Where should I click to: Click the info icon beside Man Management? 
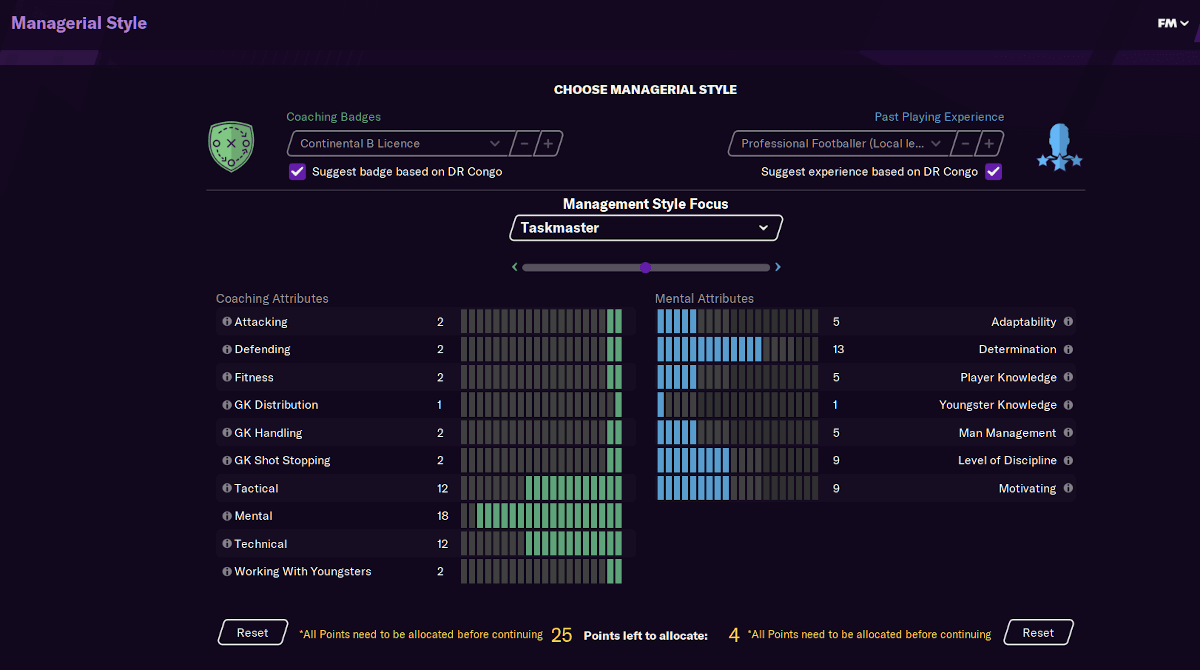(1068, 433)
